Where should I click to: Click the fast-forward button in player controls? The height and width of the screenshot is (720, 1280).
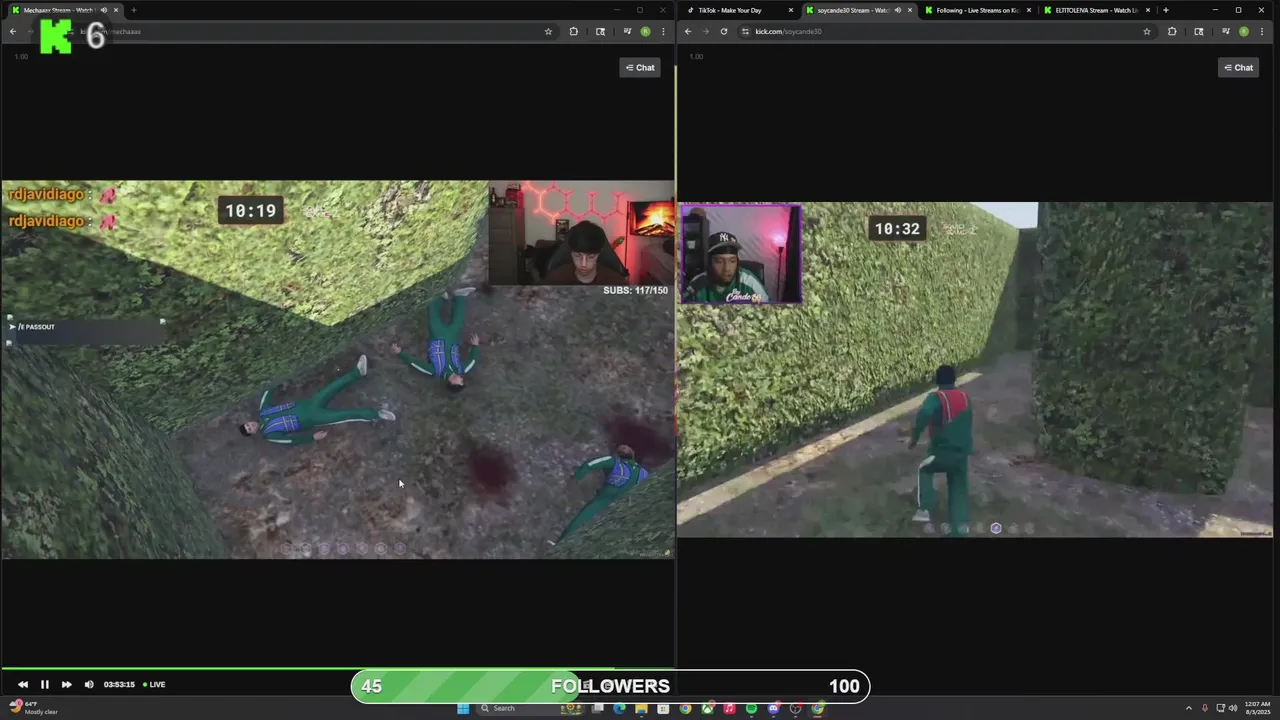coord(66,685)
